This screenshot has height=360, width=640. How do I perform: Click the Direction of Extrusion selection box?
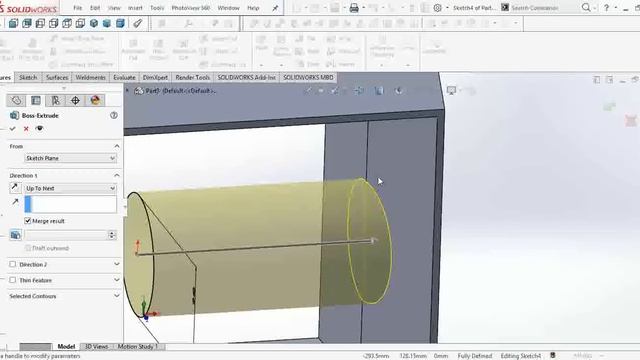click(x=71, y=204)
